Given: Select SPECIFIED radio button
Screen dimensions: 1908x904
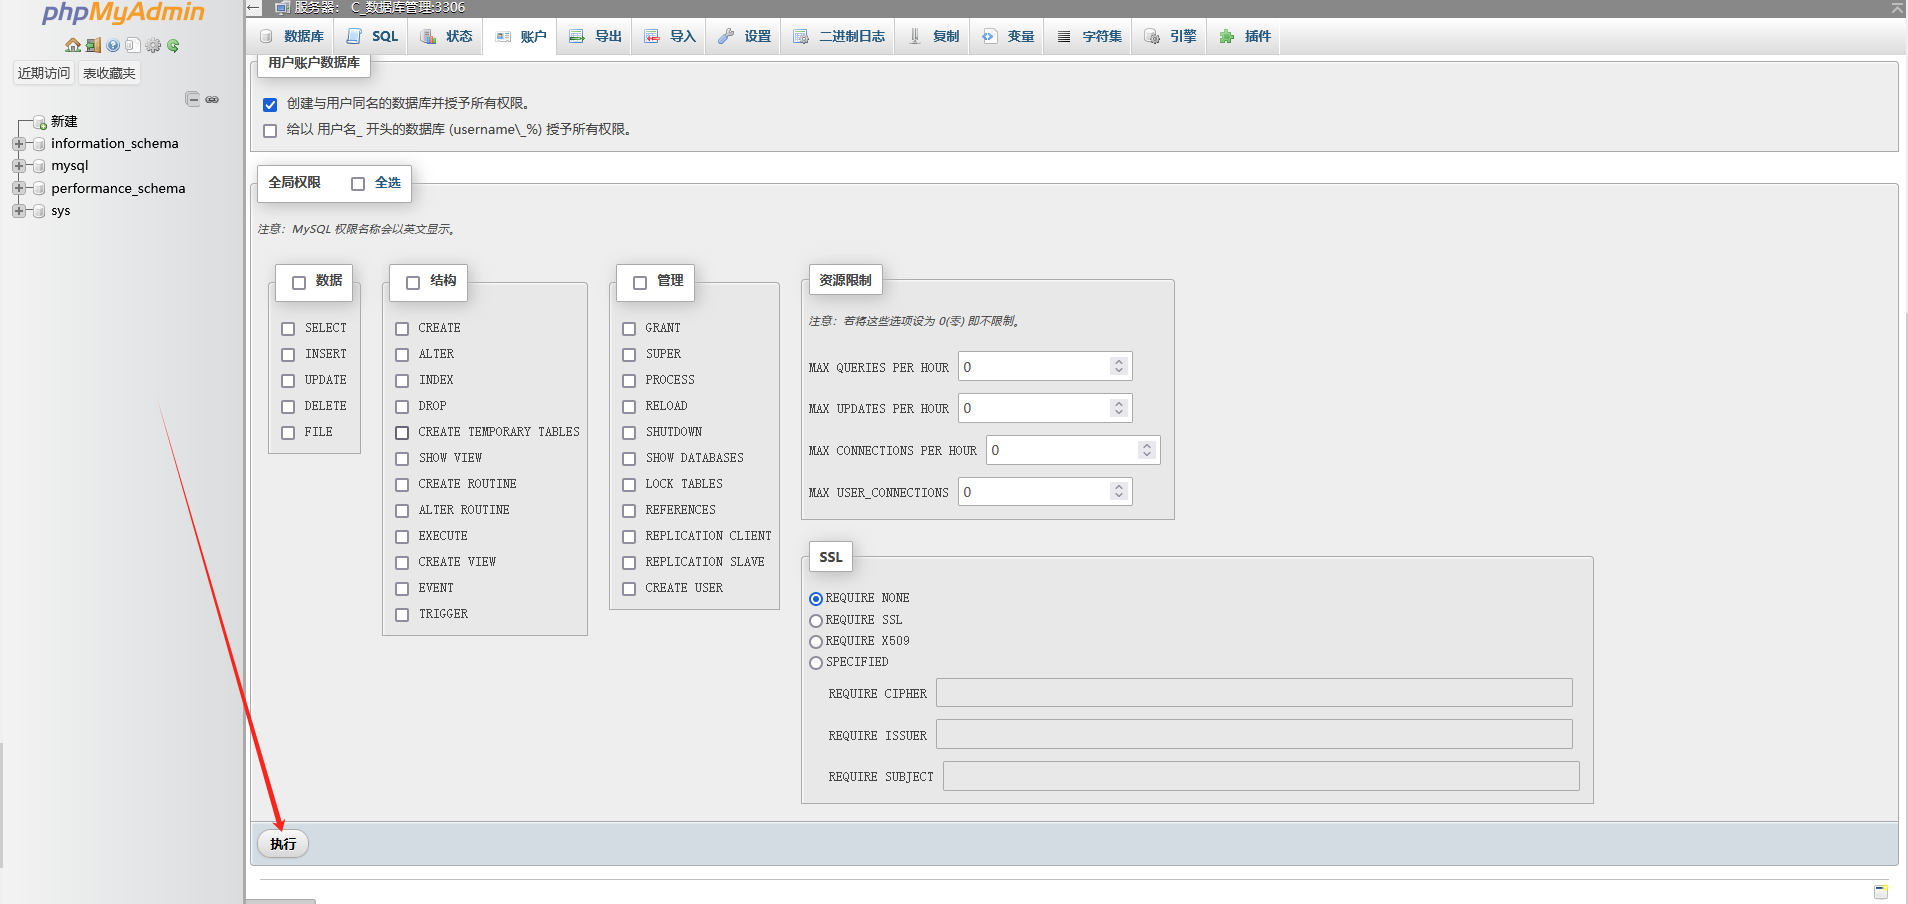Looking at the screenshot, I should click(816, 662).
